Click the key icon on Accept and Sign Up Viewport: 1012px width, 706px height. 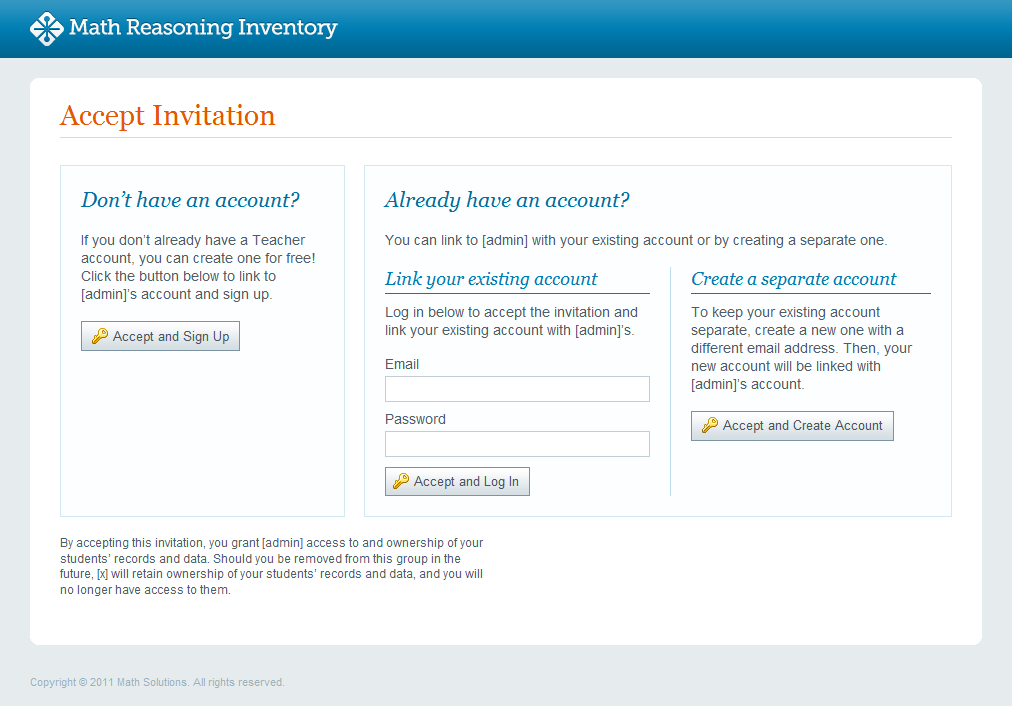click(x=99, y=336)
